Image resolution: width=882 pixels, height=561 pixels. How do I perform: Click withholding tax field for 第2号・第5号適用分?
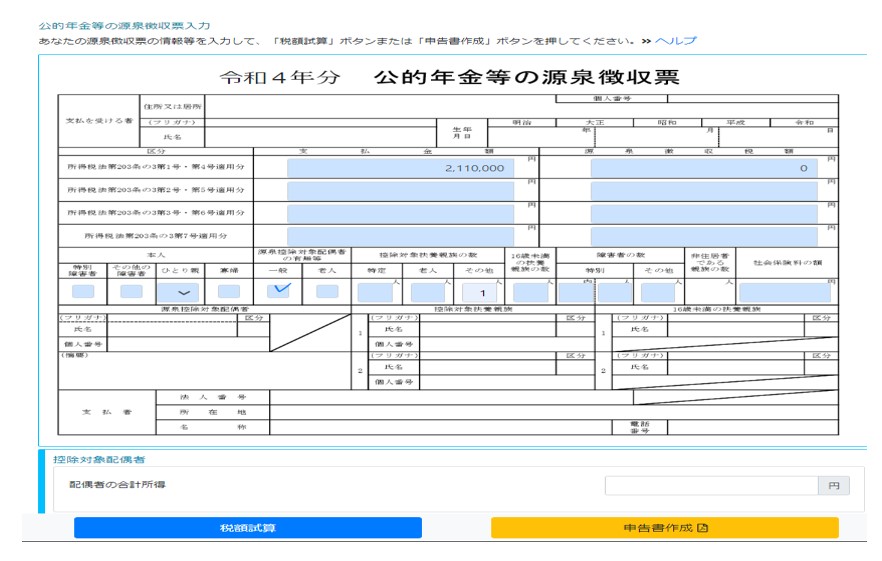click(704, 191)
